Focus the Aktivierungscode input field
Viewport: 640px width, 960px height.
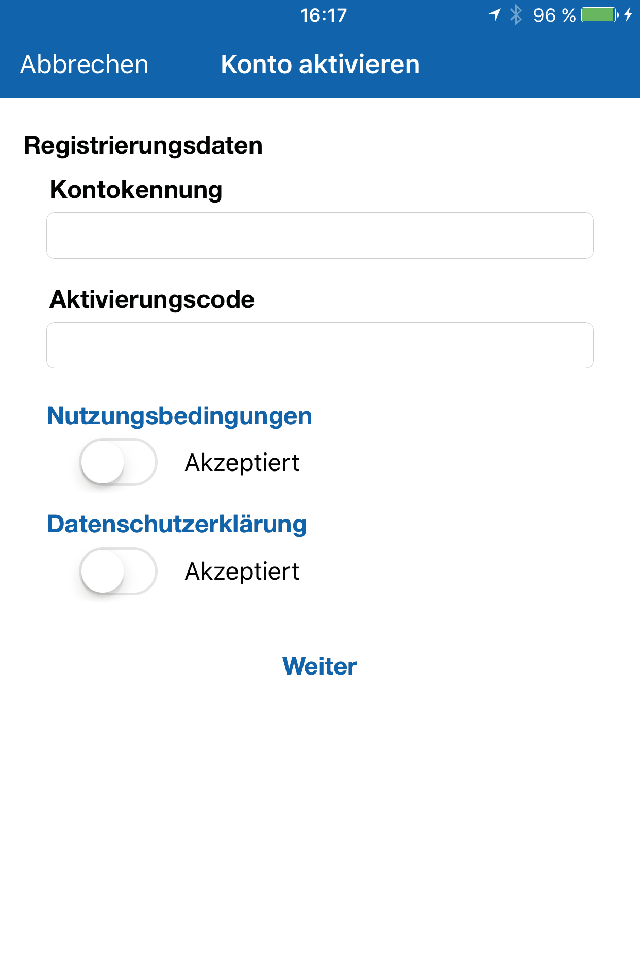coord(320,345)
